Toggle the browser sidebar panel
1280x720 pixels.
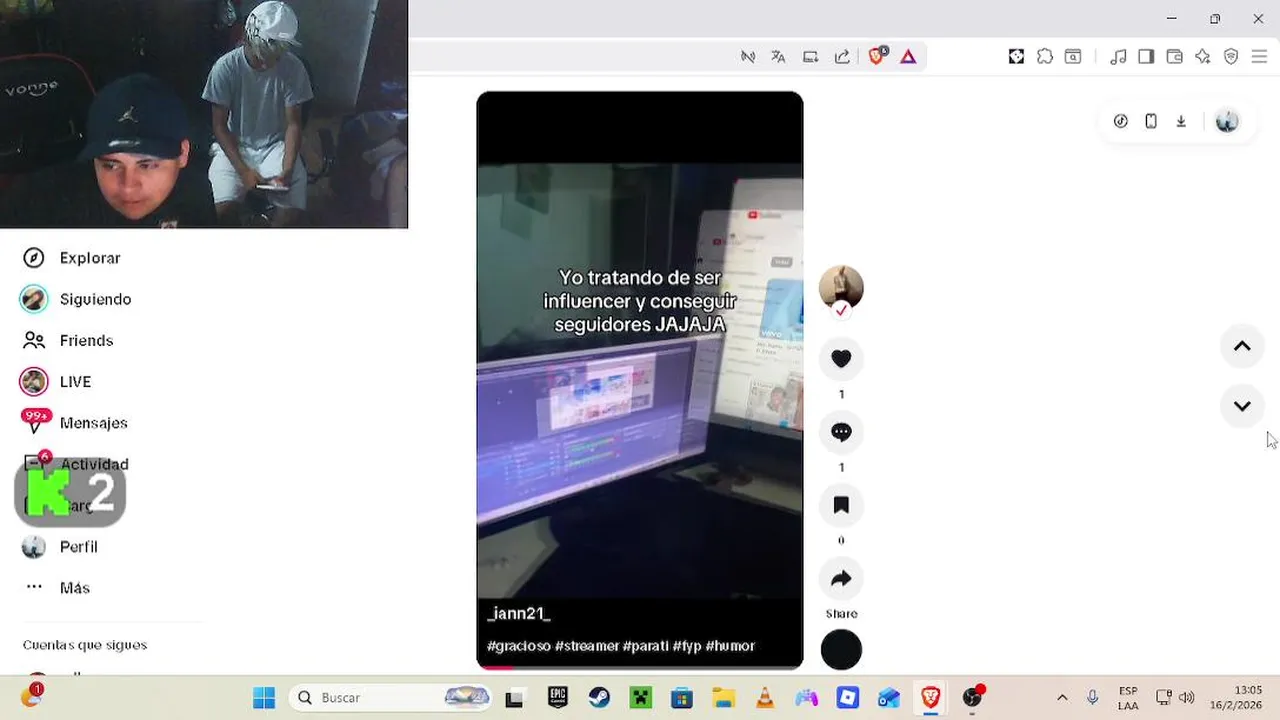pos(1146,57)
